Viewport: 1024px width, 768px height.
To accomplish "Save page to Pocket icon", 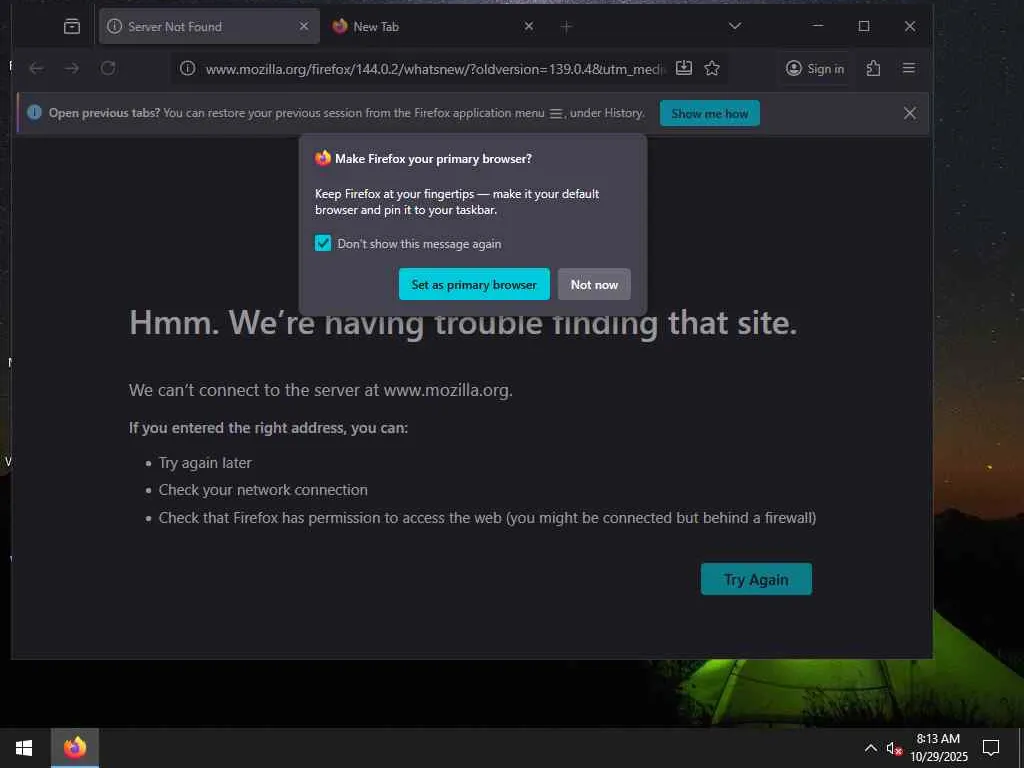I will [684, 68].
